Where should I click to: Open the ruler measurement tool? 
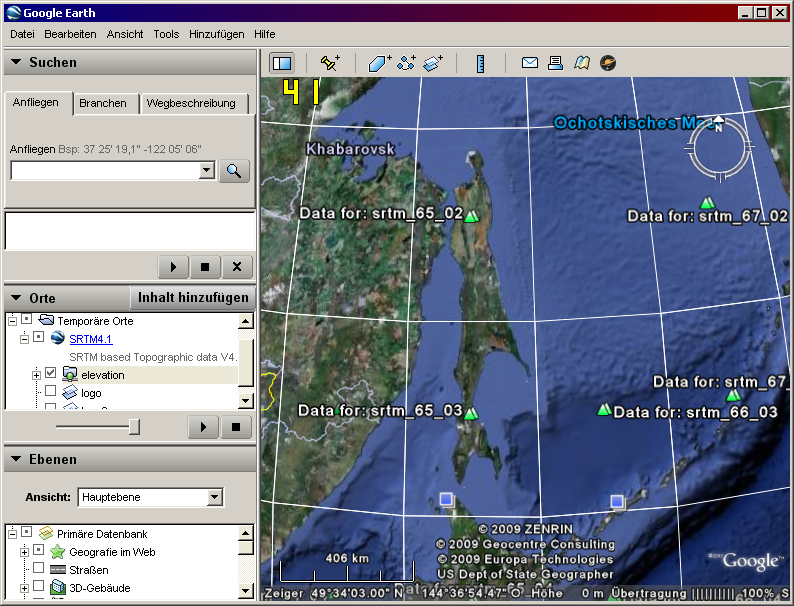pyautogui.click(x=480, y=63)
